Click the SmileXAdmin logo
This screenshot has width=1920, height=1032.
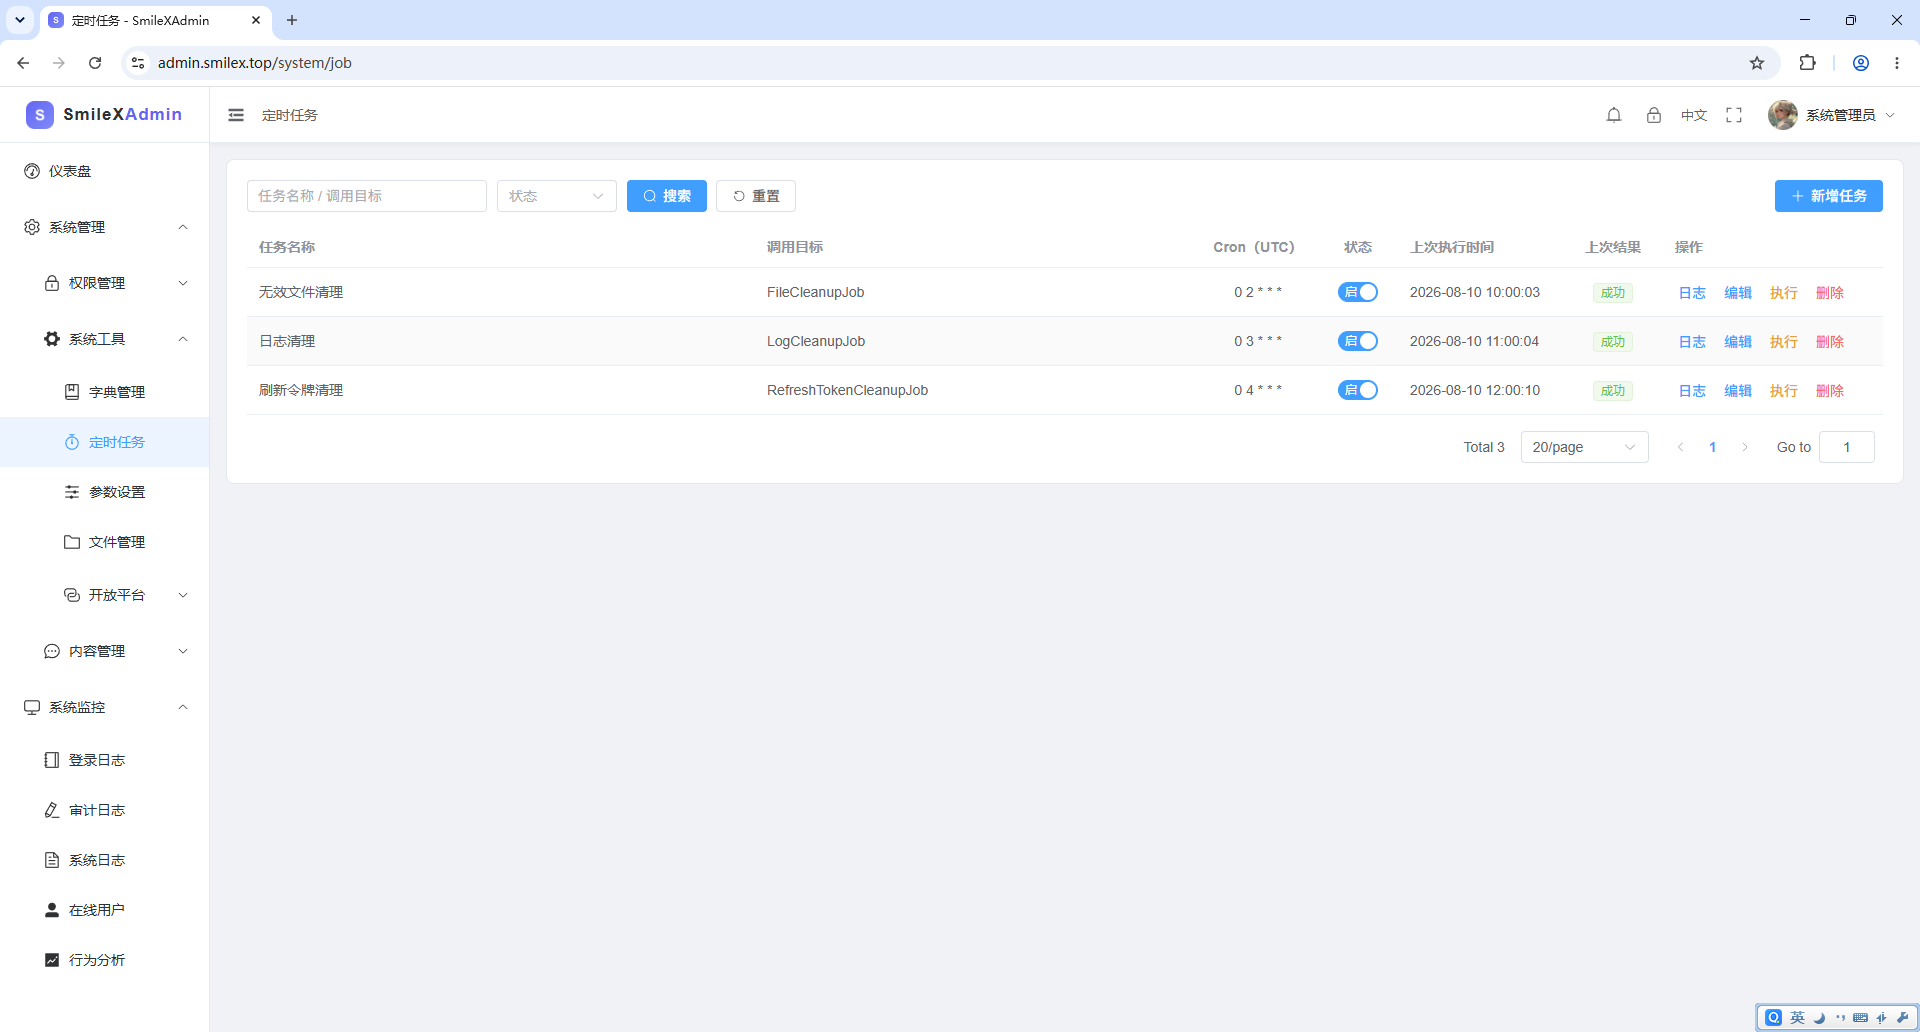click(104, 114)
